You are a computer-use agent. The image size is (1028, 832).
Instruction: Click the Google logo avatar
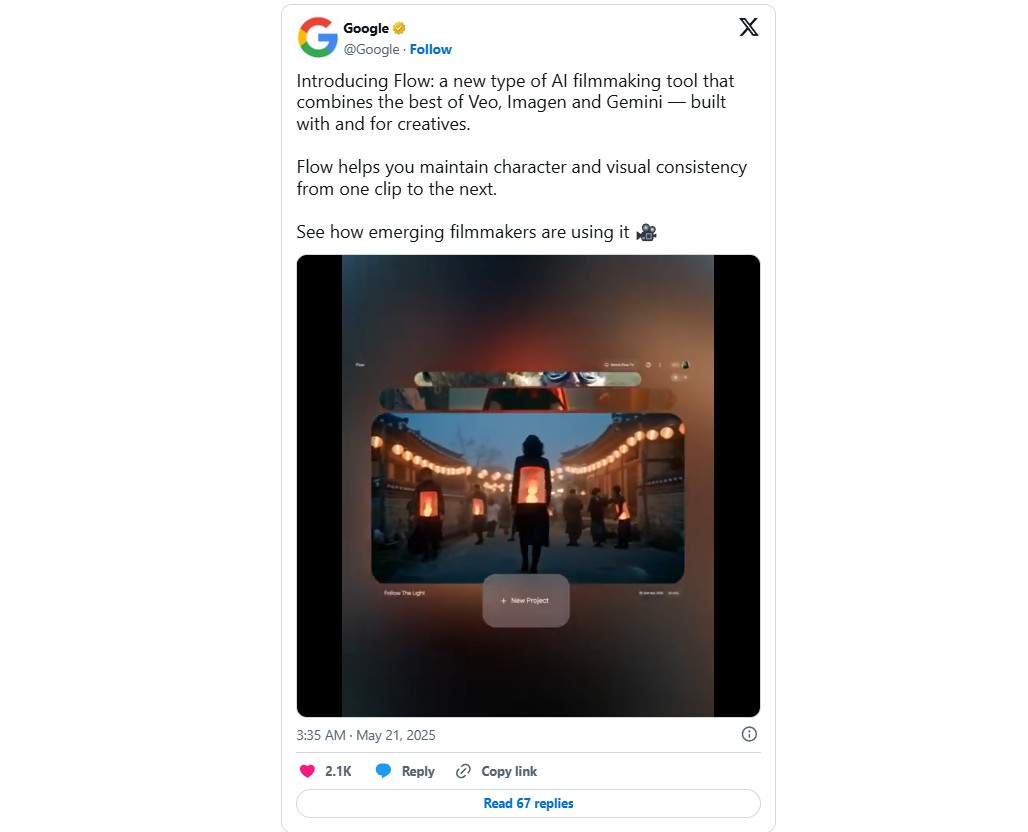[x=317, y=37]
